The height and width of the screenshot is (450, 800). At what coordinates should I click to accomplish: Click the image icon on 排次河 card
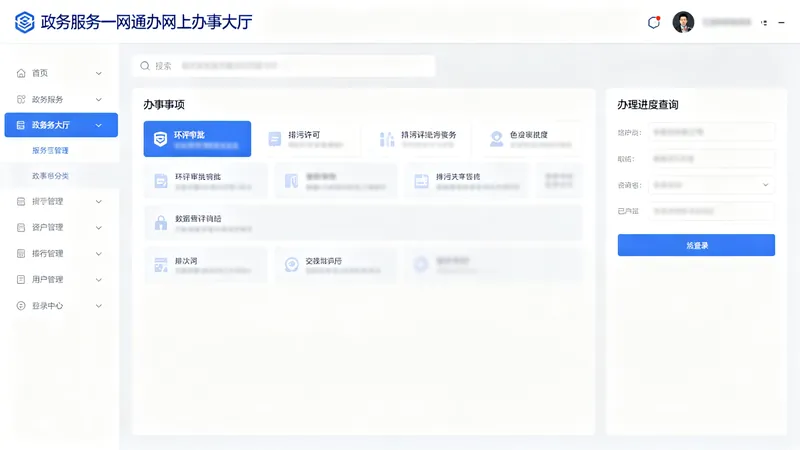point(161,265)
